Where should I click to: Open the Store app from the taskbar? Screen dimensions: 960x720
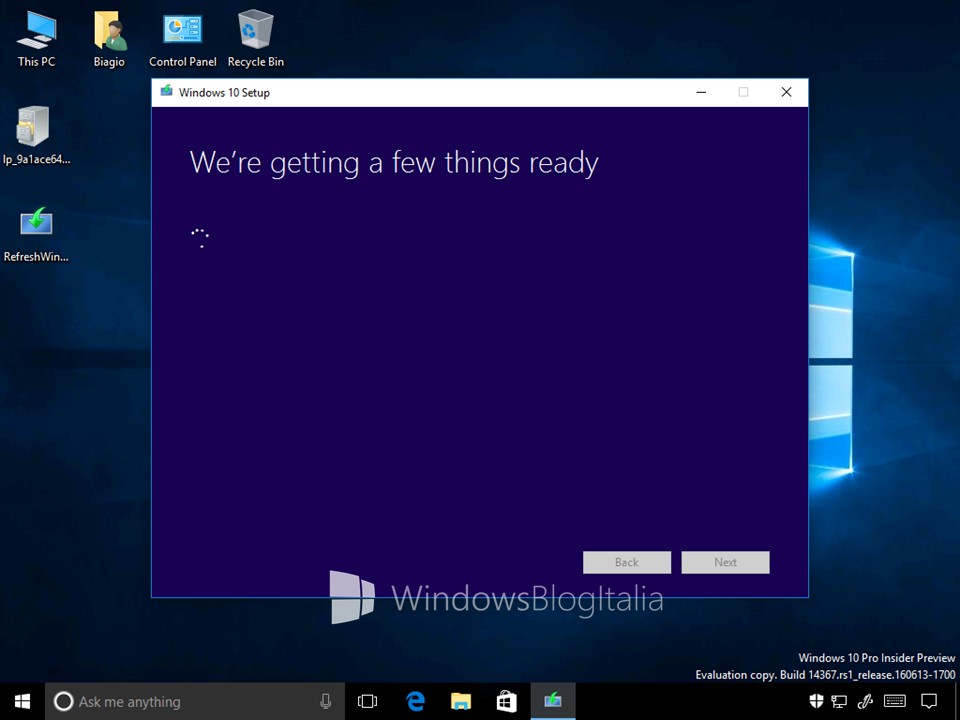tap(506, 702)
